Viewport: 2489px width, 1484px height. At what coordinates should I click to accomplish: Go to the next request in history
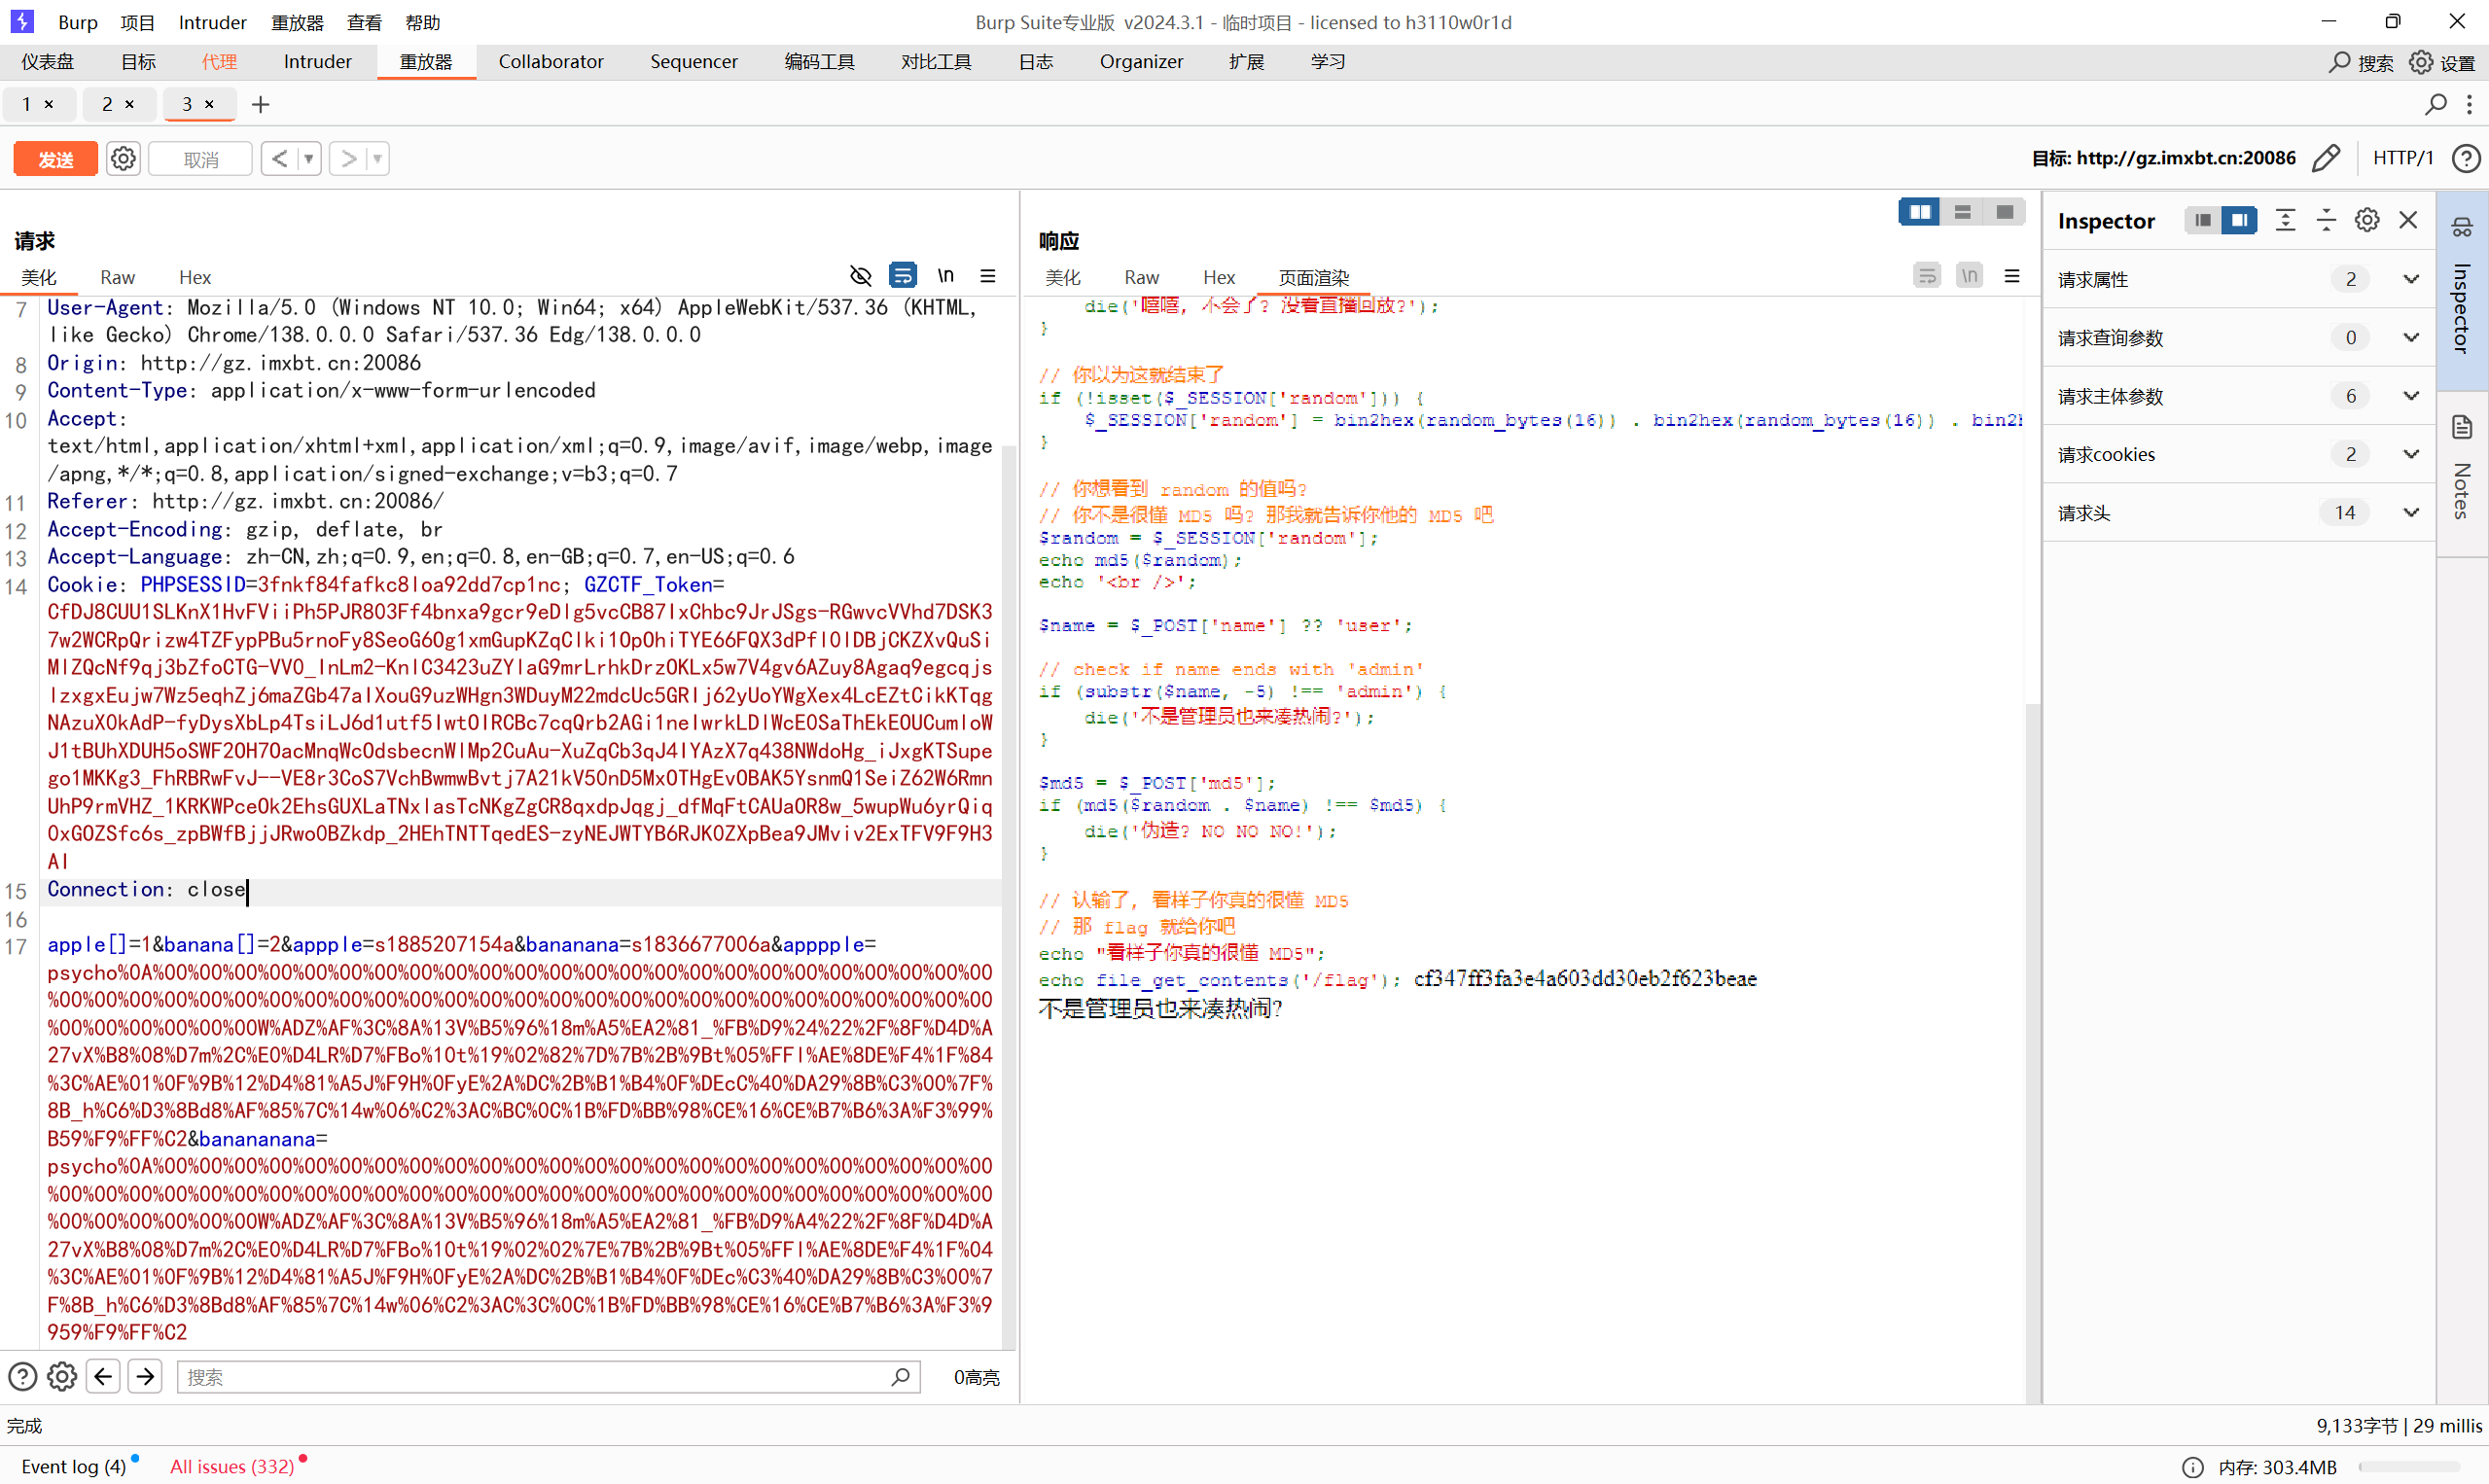347,159
